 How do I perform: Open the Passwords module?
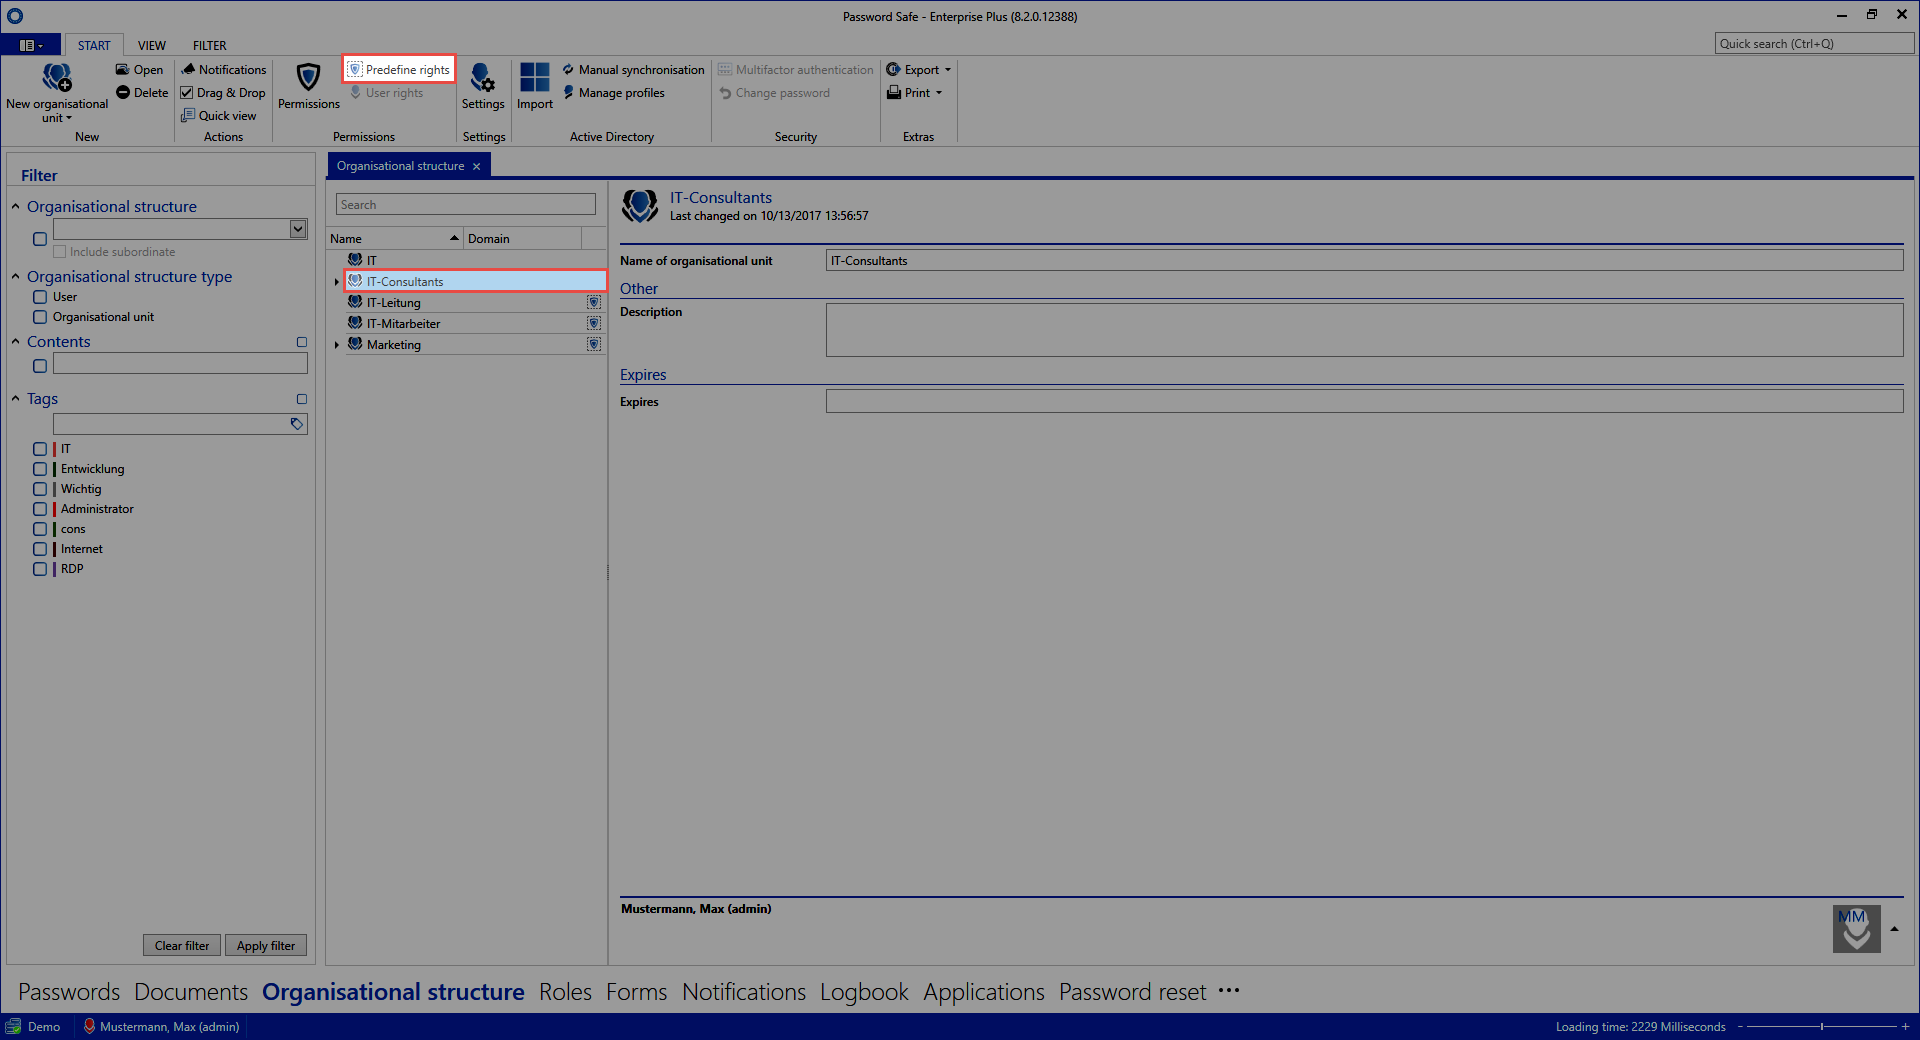click(69, 992)
